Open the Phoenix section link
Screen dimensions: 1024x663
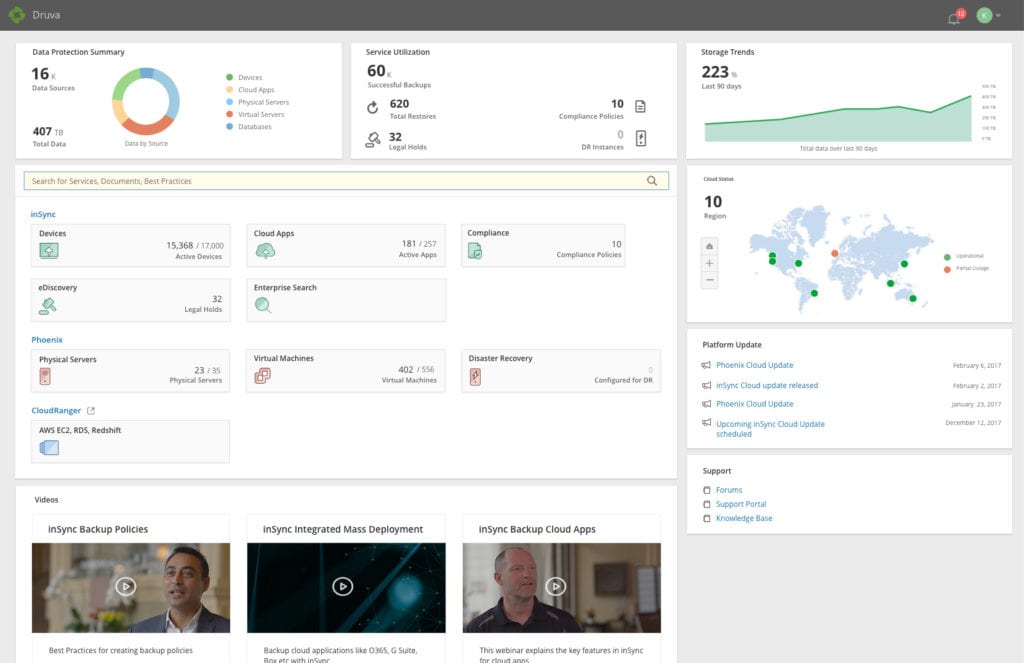pyautogui.click(x=47, y=340)
